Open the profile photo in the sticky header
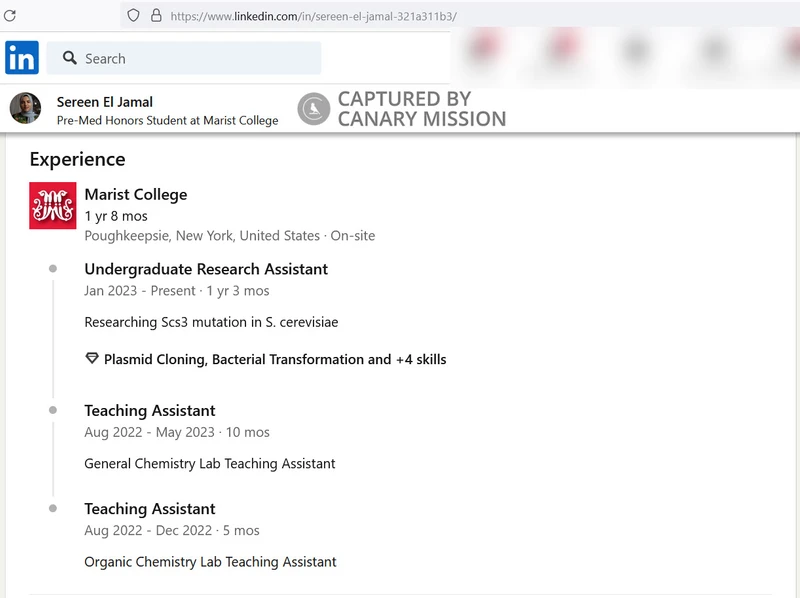 25,109
